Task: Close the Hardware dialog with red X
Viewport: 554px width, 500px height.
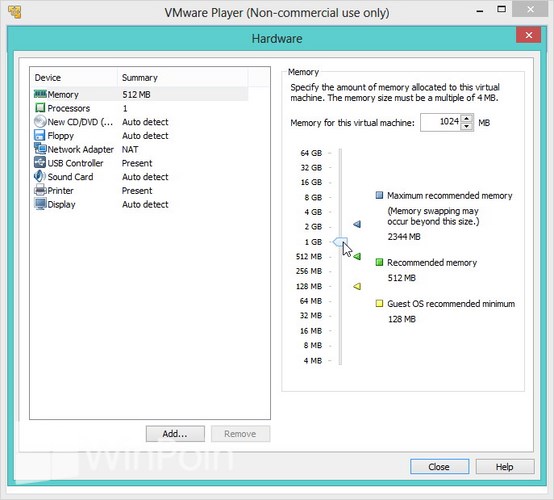Action: point(529,35)
